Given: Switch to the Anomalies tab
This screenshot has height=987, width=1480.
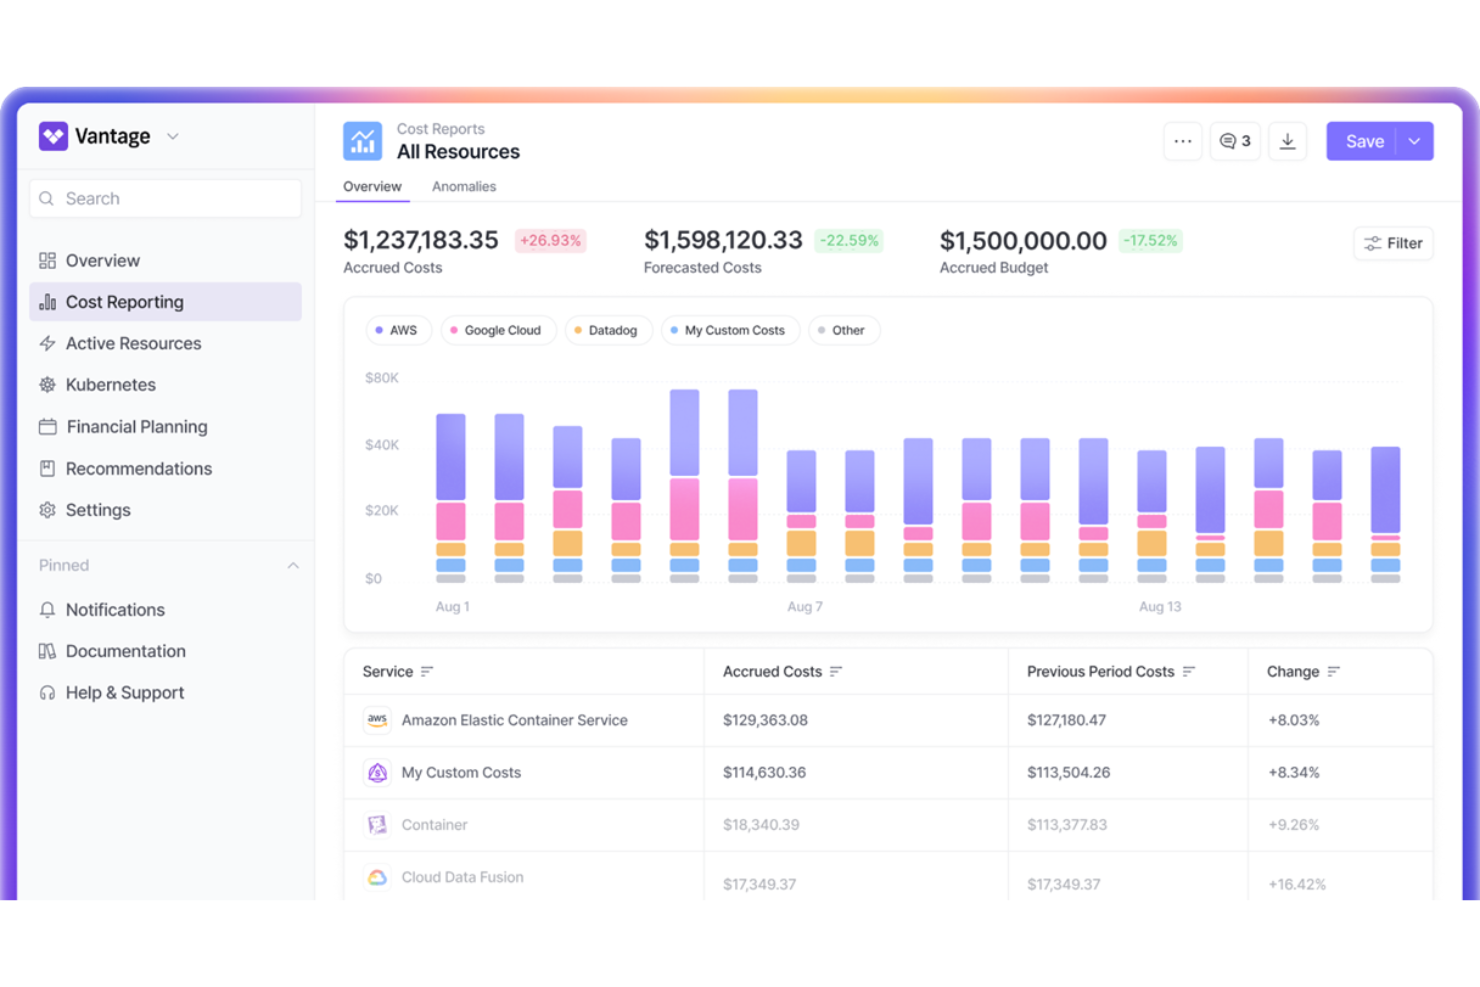Looking at the screenshot, I should pyautogui.click(x=464, y=186).
